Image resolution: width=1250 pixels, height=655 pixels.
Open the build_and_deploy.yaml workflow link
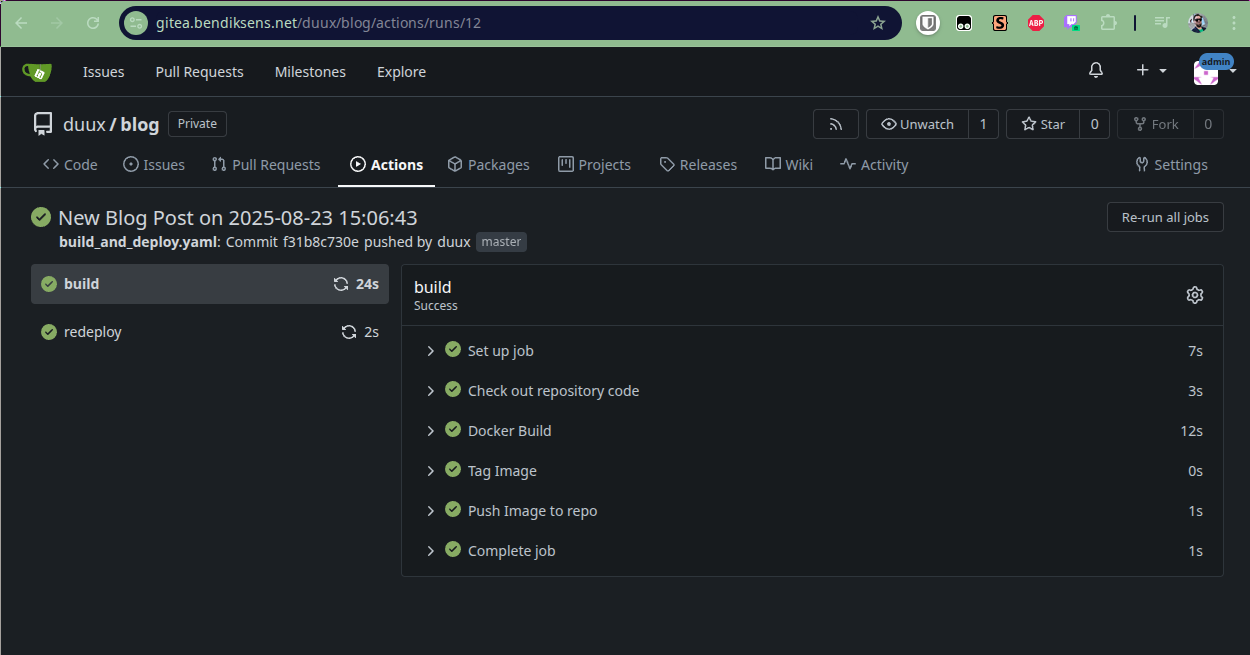click(138, 242)
